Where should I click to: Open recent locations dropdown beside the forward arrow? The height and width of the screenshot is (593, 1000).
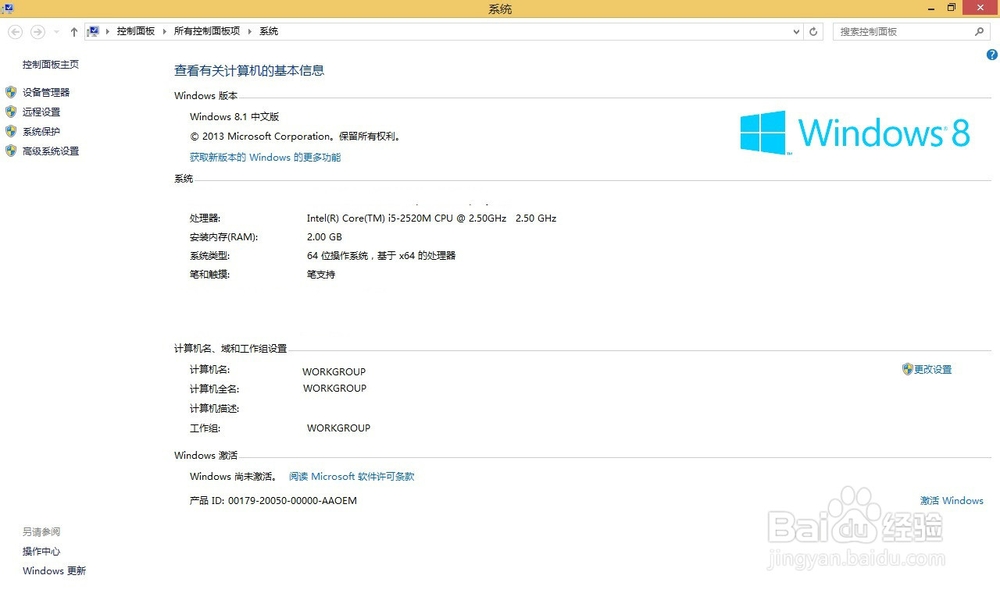click(x=56, y=31)
